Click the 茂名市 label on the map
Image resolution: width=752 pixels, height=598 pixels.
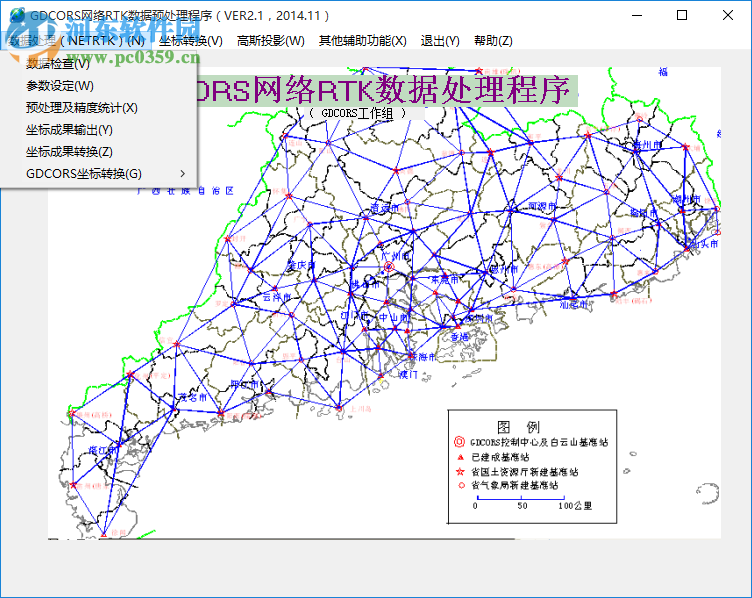(x=193, y=397)
